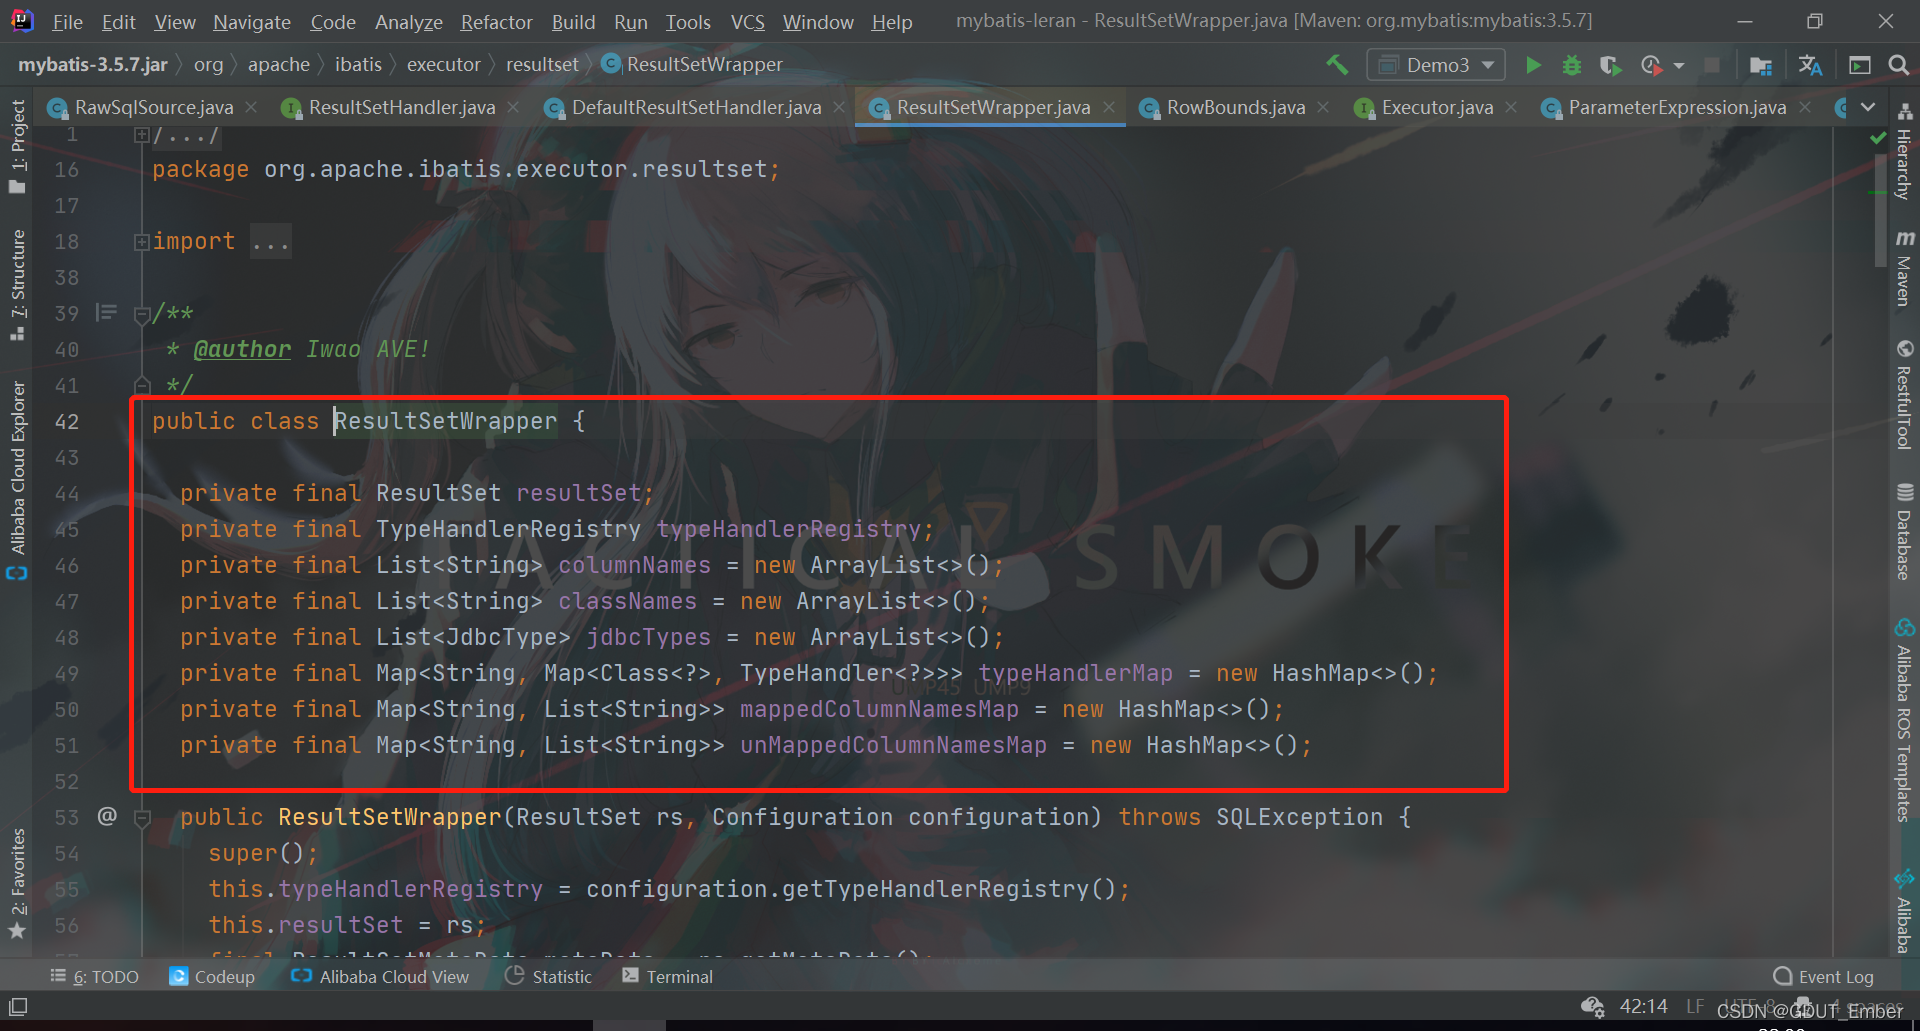Debug Demo3 with the bug icon
Screen dimensions: 1920x1031
coord(1572,65)
